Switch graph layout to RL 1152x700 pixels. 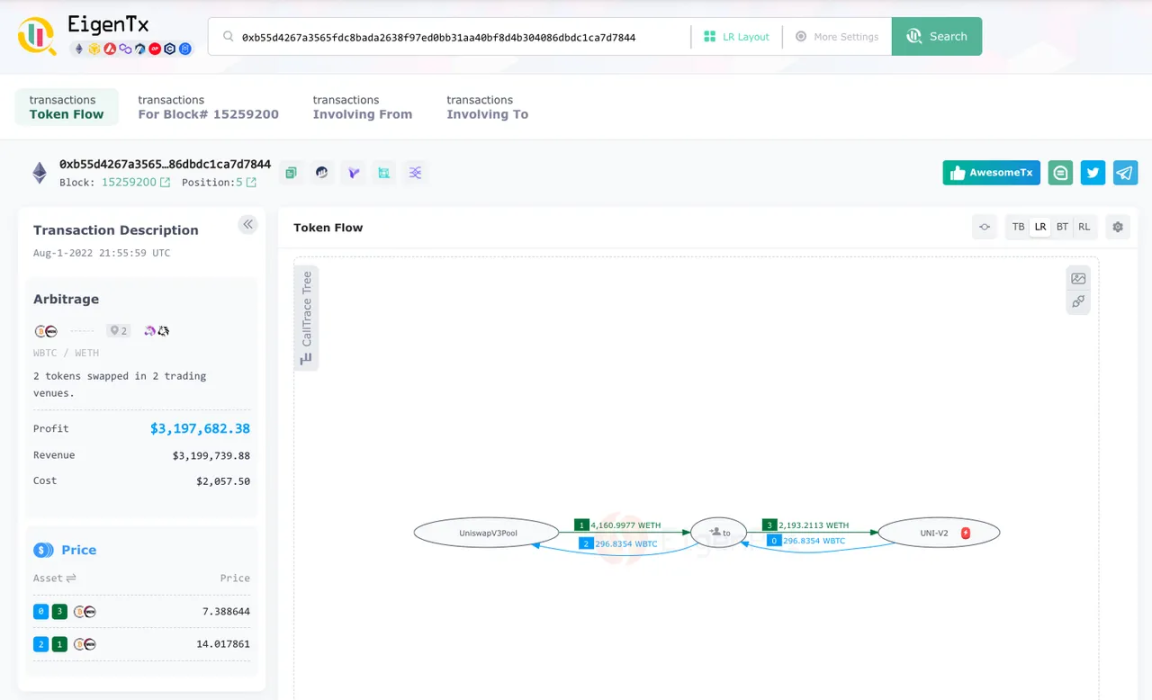(x=1084, y=227)
